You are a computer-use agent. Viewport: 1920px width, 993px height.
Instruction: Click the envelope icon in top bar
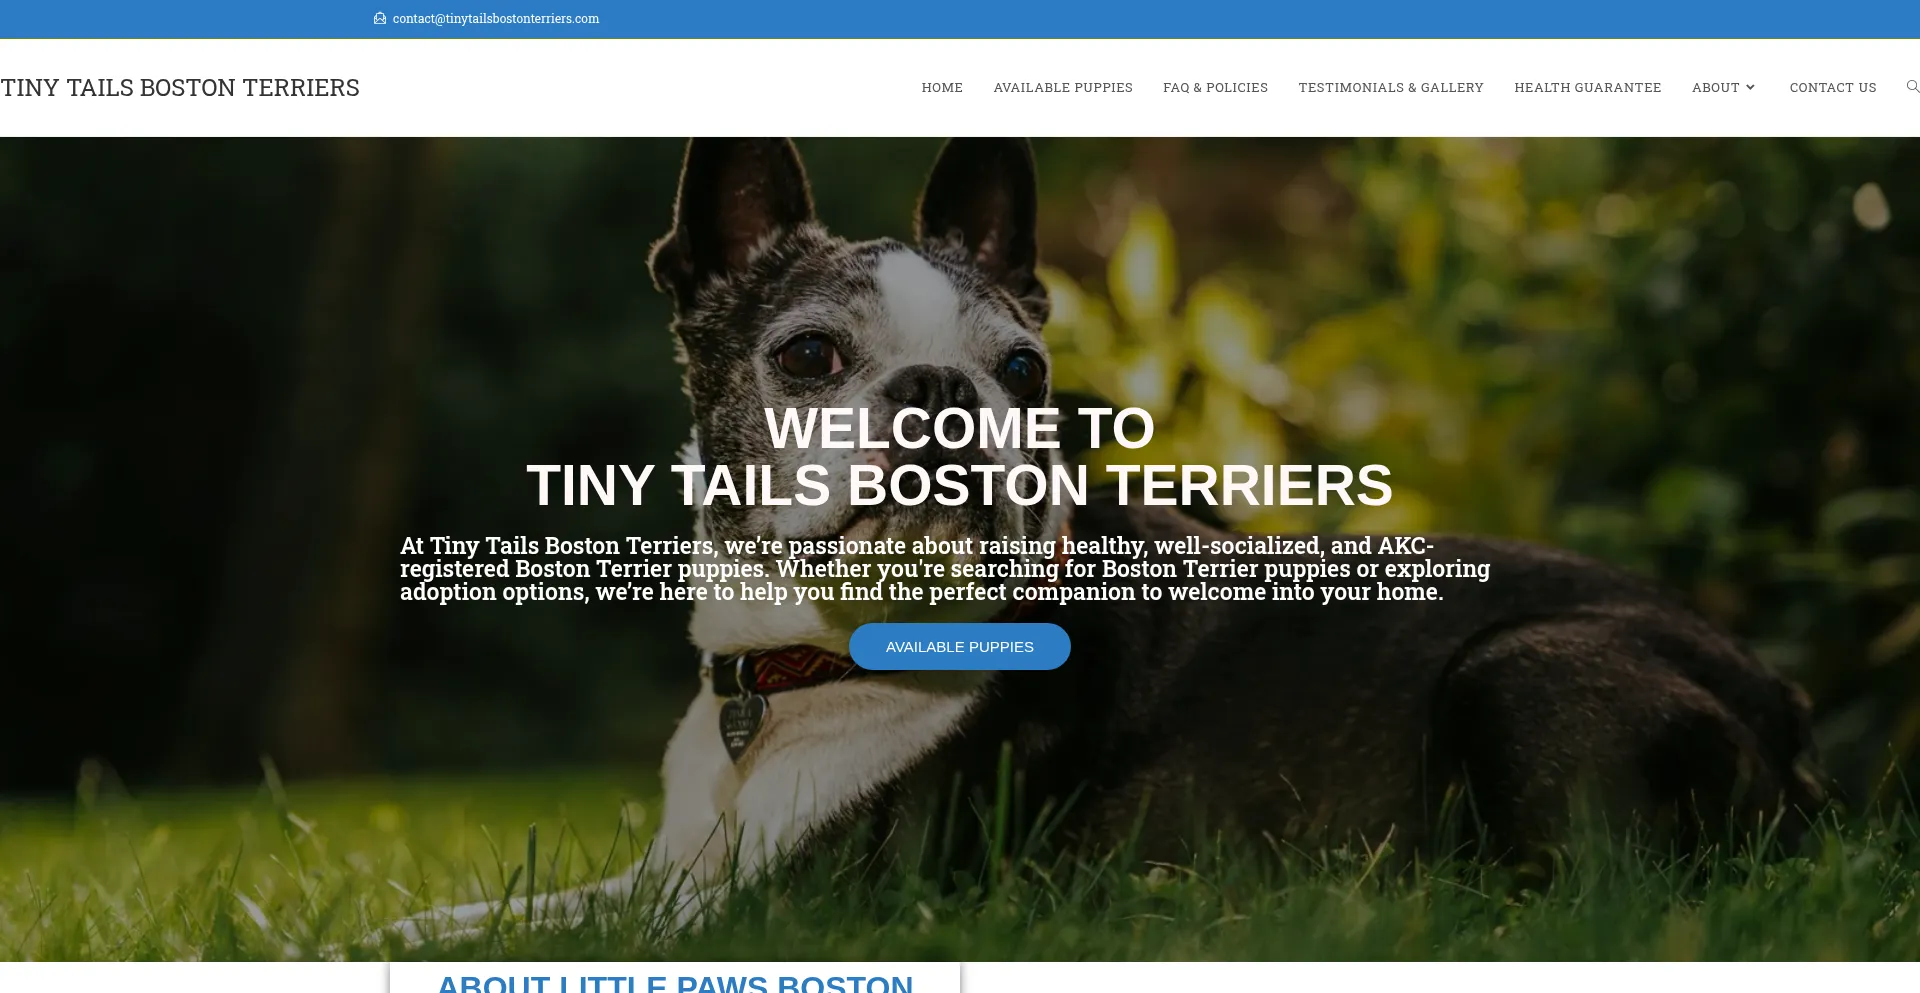(x=380, y=19)
